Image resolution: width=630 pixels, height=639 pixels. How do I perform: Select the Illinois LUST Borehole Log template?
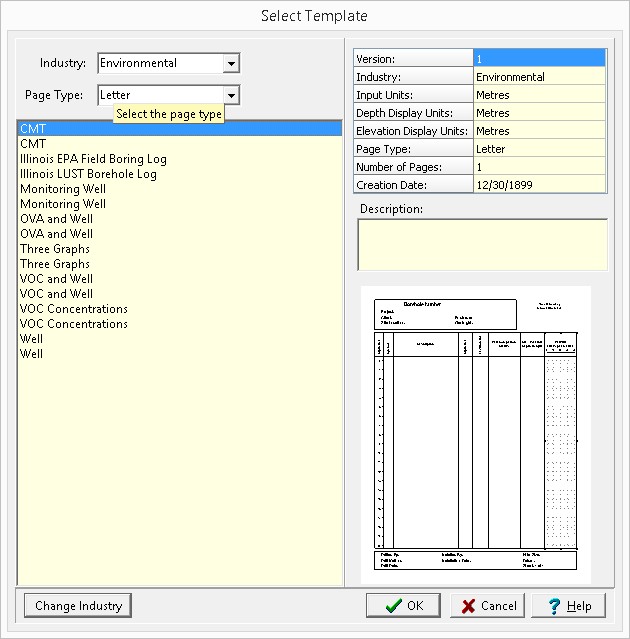[88, 174]
